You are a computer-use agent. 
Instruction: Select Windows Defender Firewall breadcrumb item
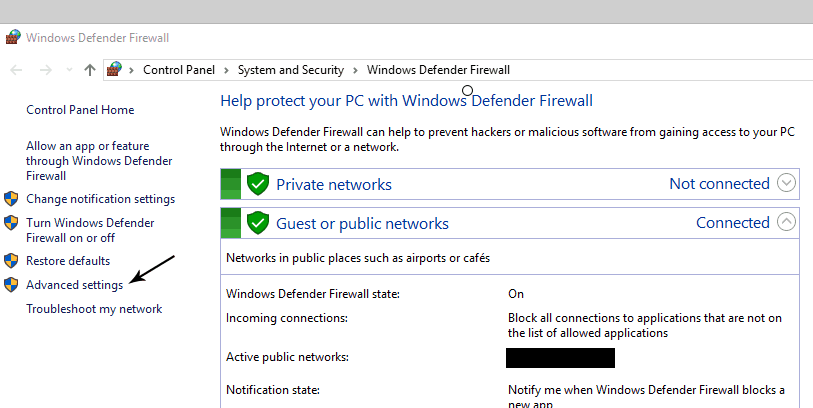coord(438,70)
